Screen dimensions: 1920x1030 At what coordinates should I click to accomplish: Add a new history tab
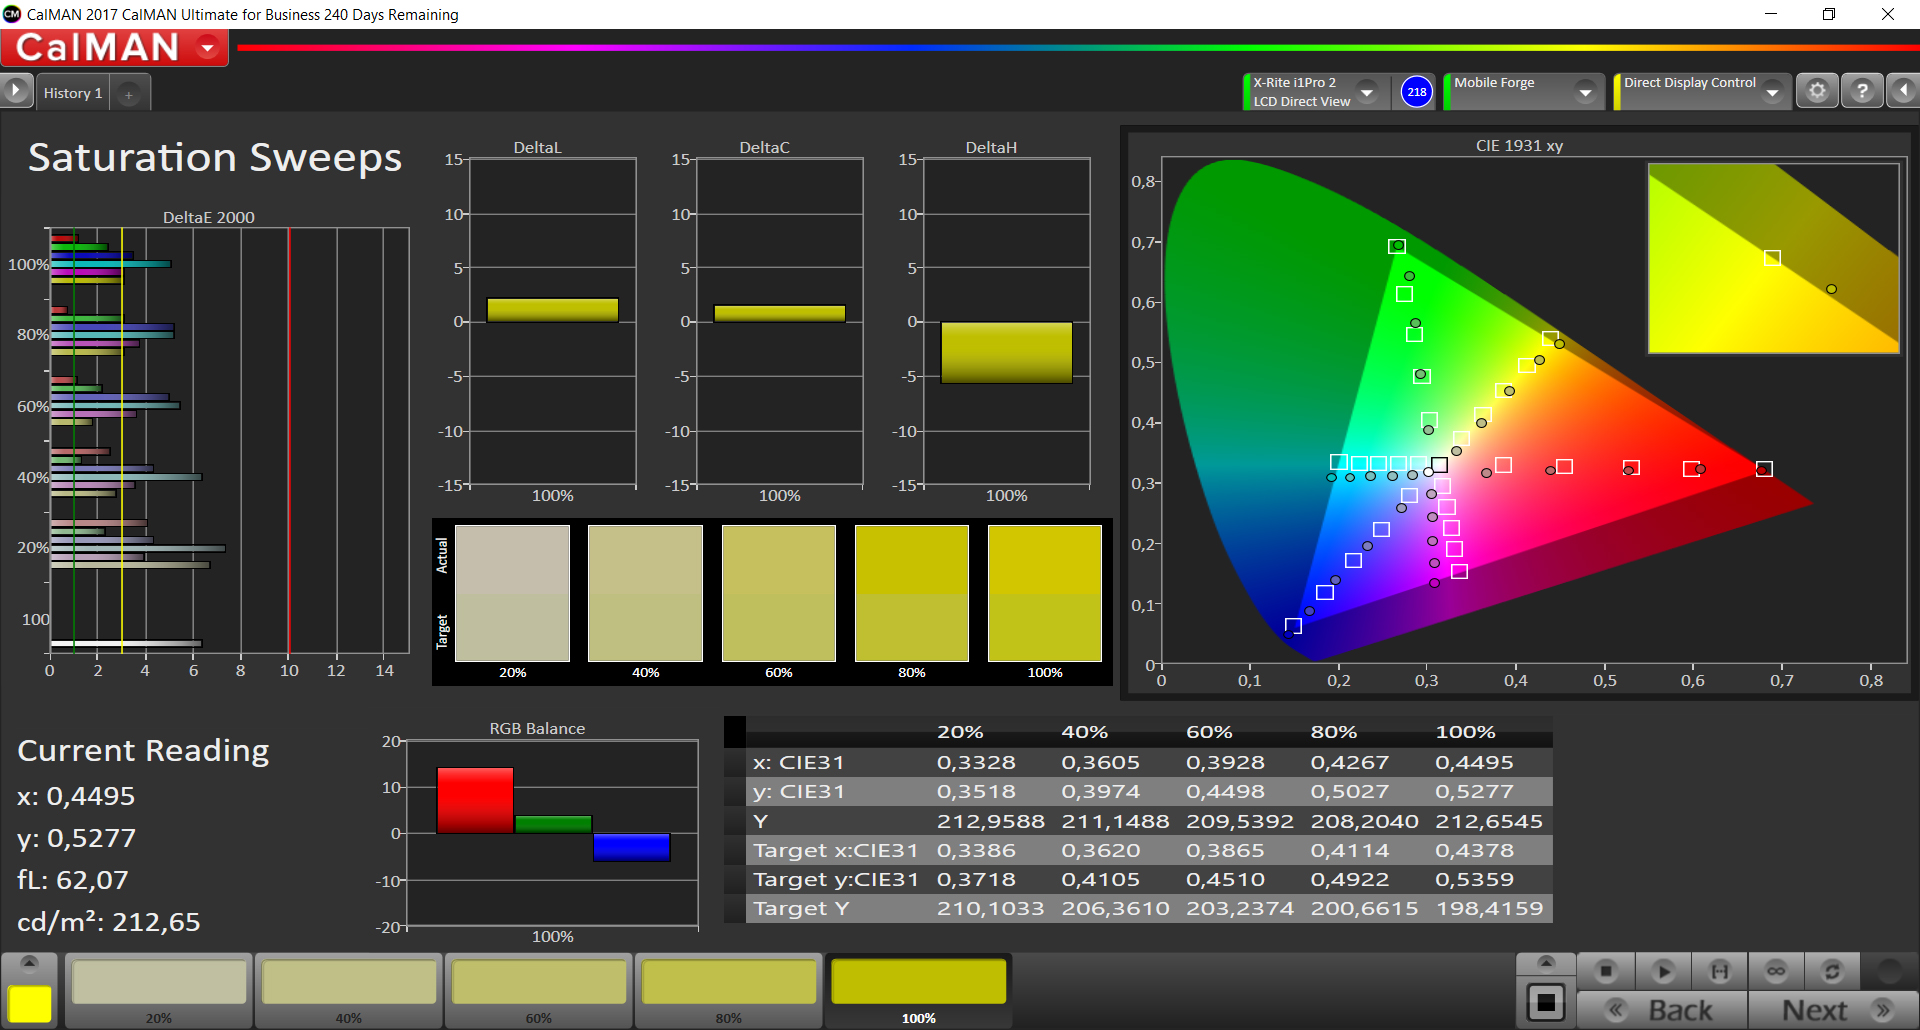tap(128, 94)
